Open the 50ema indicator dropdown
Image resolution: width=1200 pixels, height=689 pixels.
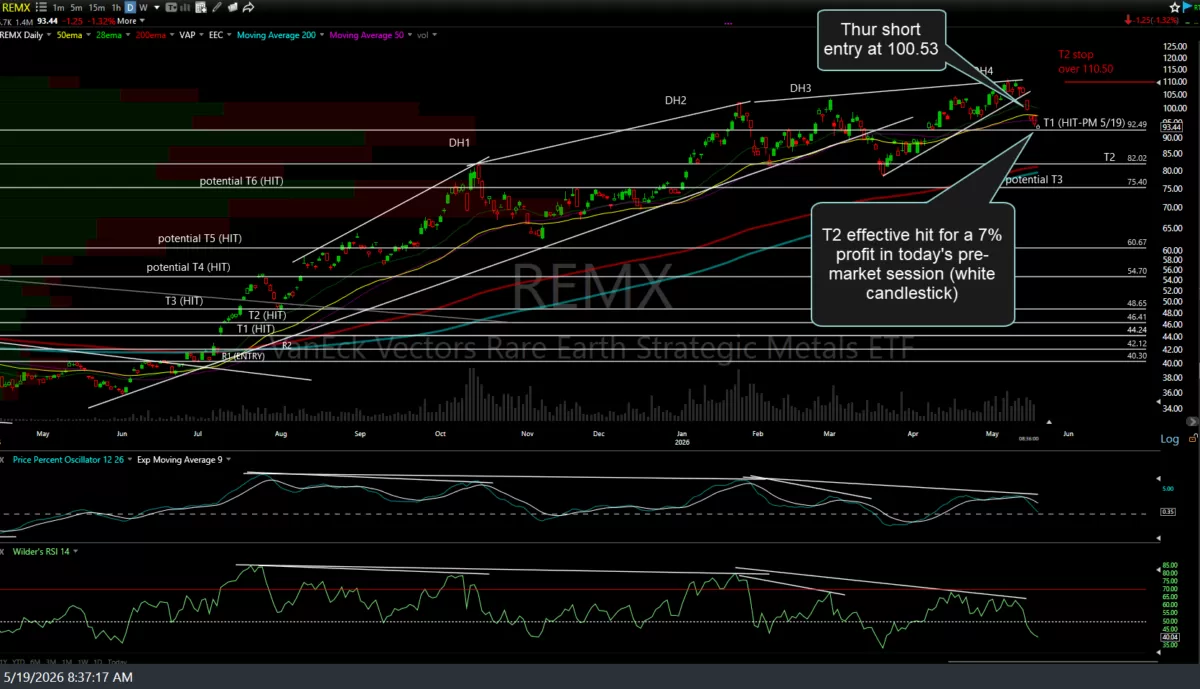pos(88,35)
